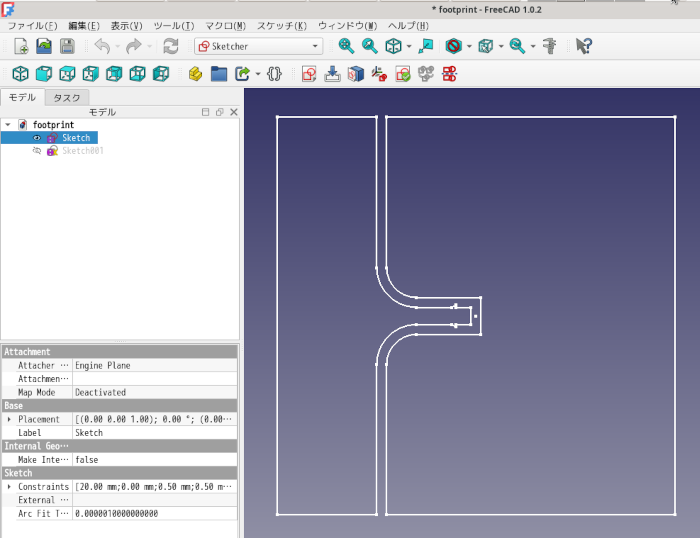The height and width of the screenshot is (538, 700).
Task: Click the What's This help cursor icon
Action: tap(583, 46)
